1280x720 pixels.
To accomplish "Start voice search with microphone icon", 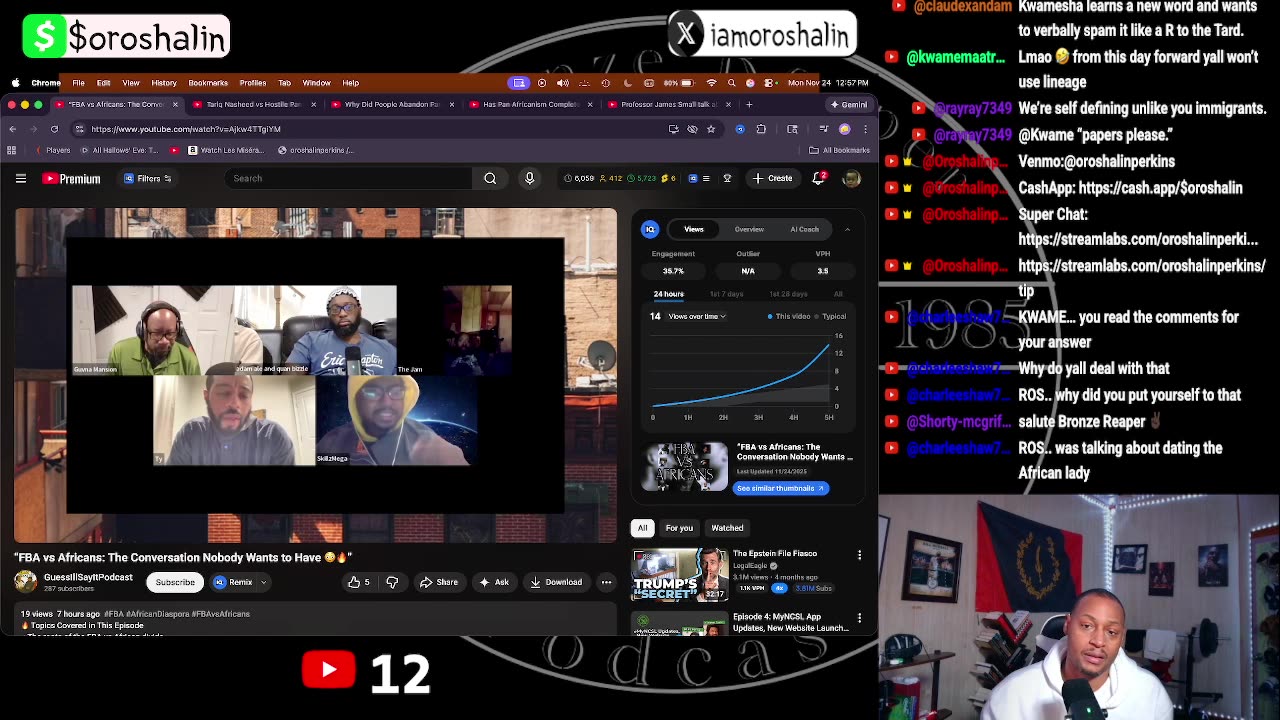I will (x=530, y=179).
